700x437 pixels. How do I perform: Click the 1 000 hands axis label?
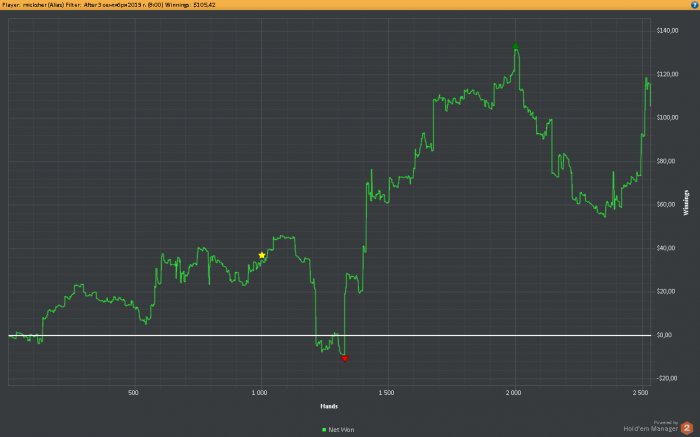pos(259,393)
